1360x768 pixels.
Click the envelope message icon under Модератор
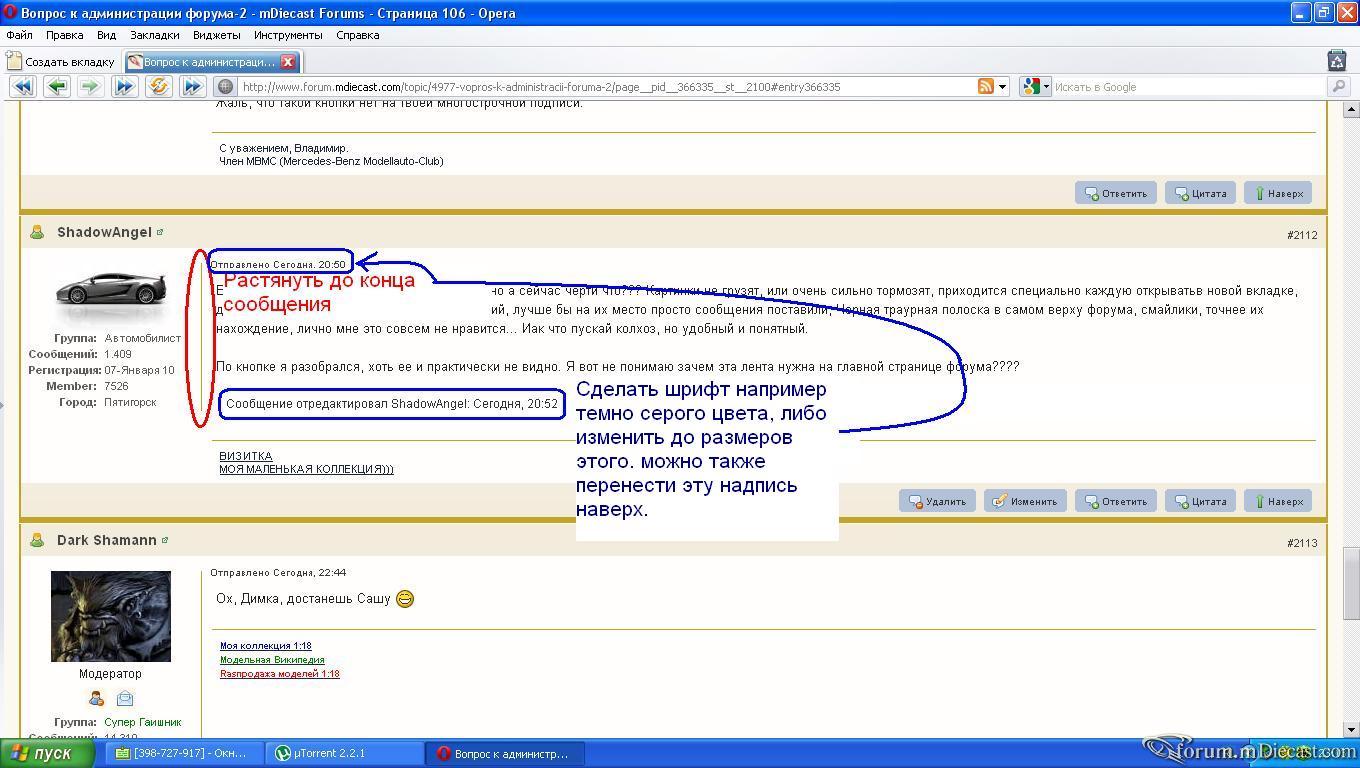tap(125, 699)
